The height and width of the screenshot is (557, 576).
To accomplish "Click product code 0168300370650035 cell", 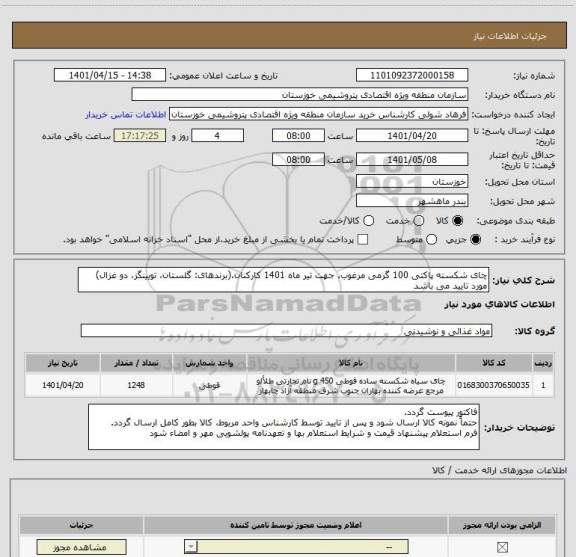I will click(x=493, y=385).
